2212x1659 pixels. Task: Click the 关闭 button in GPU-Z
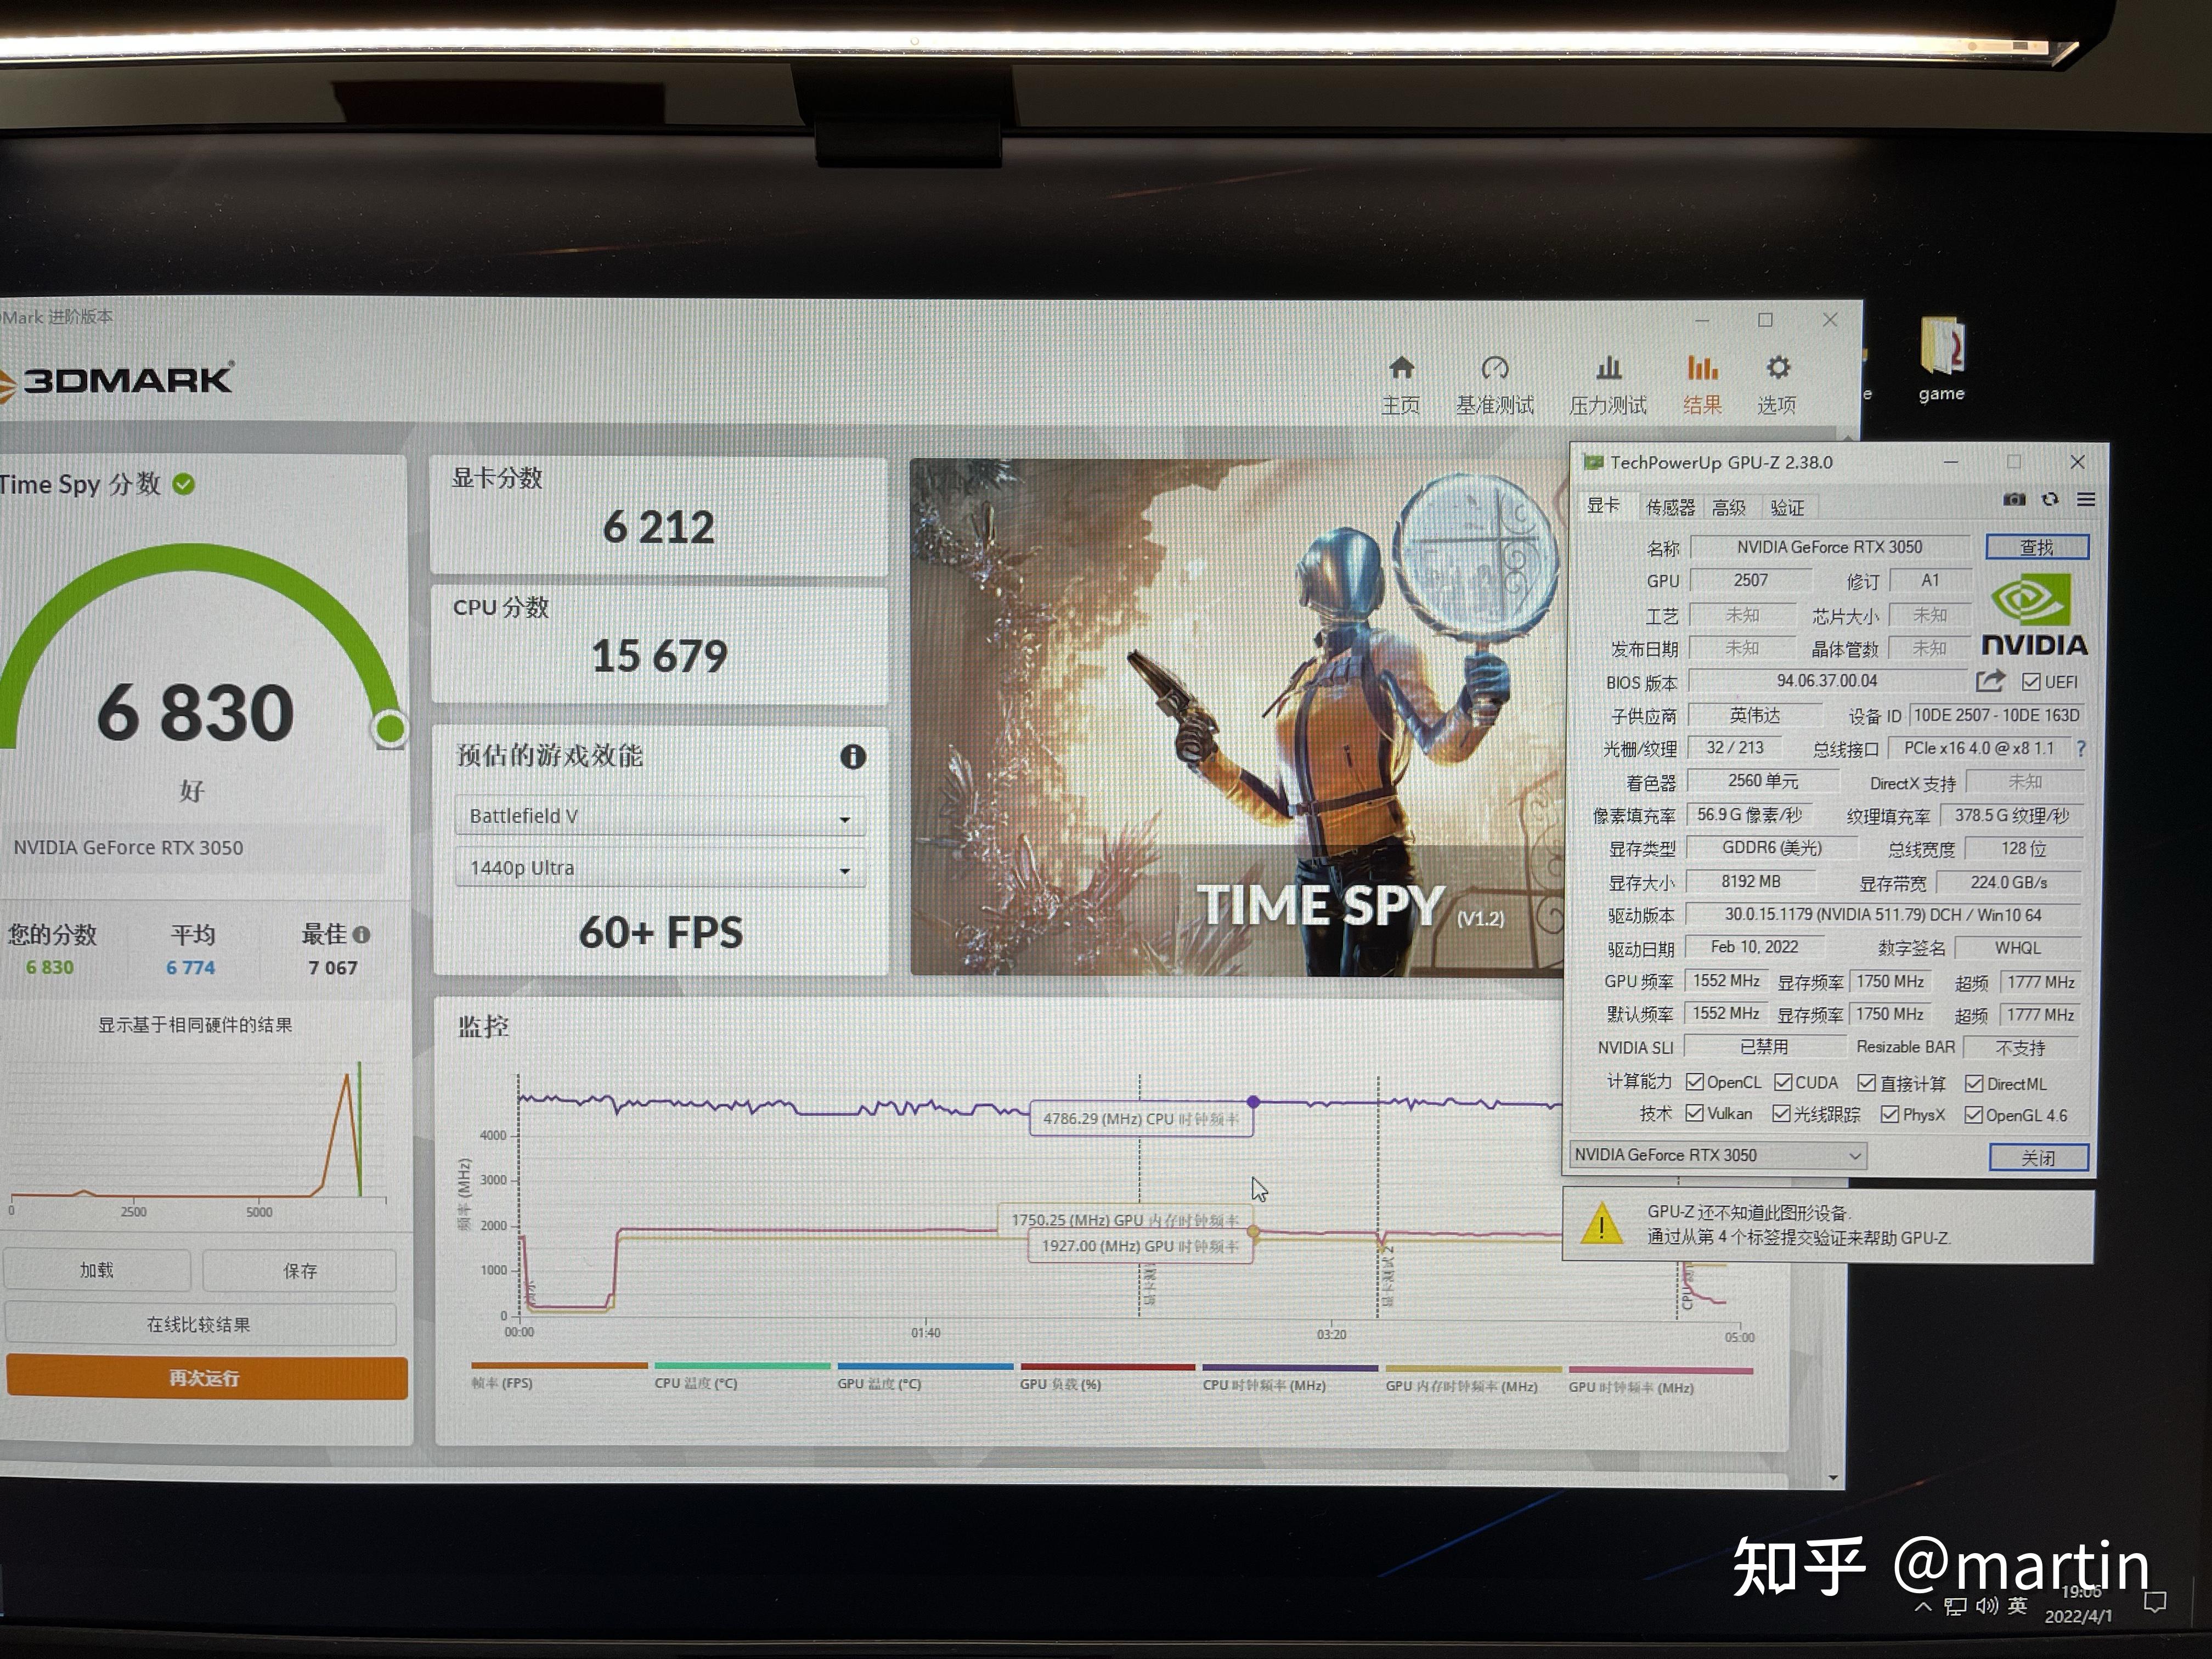tap(2039, 1157)
